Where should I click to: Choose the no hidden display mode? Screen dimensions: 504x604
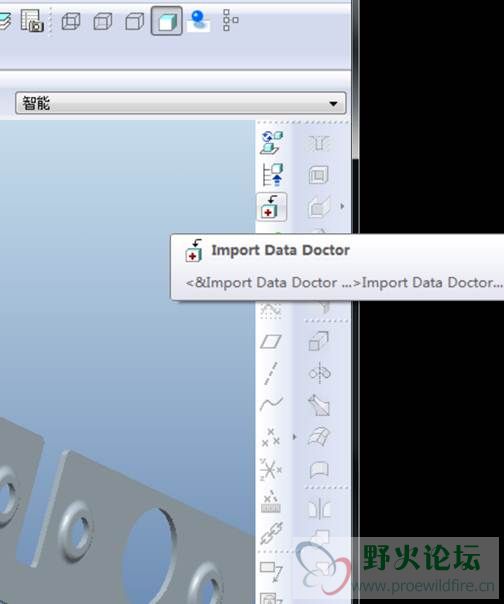(x=134, y=21)
